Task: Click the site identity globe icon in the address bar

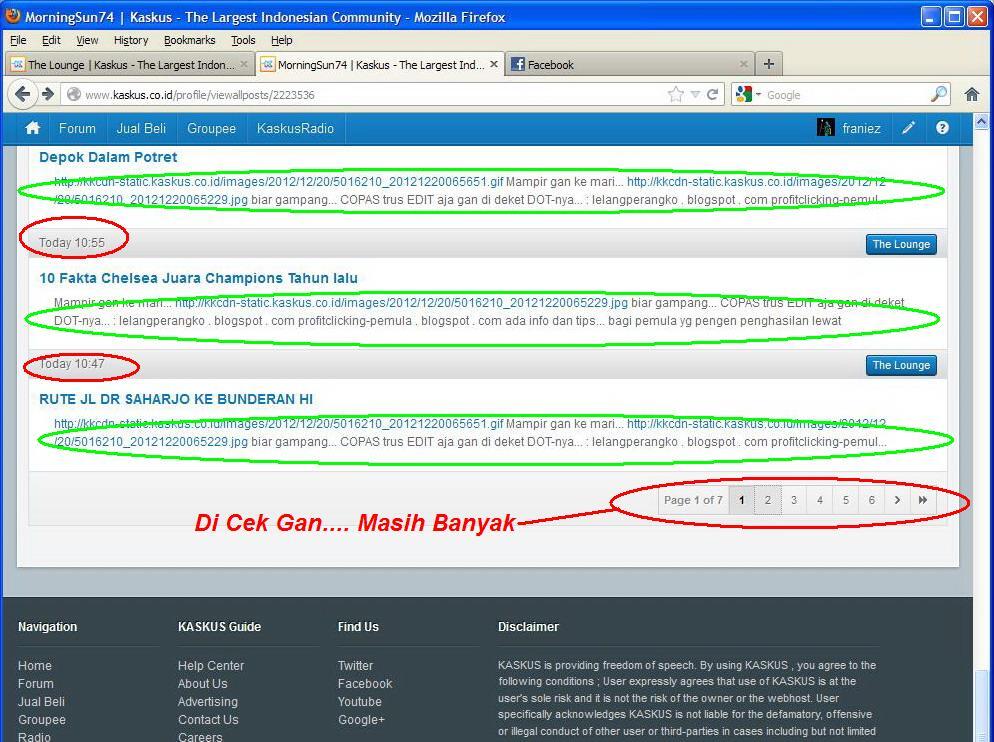Action: click(74, 94)
